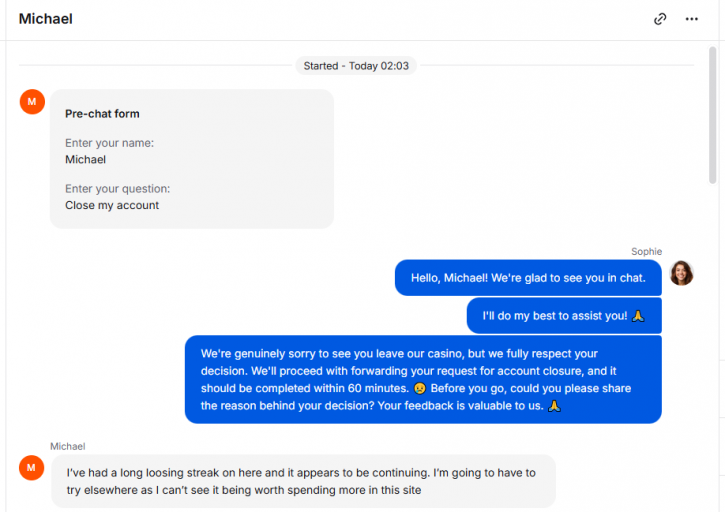Click 'Close my account' question text
This screenshot has width=725, height=512.
tap(112, 205)
